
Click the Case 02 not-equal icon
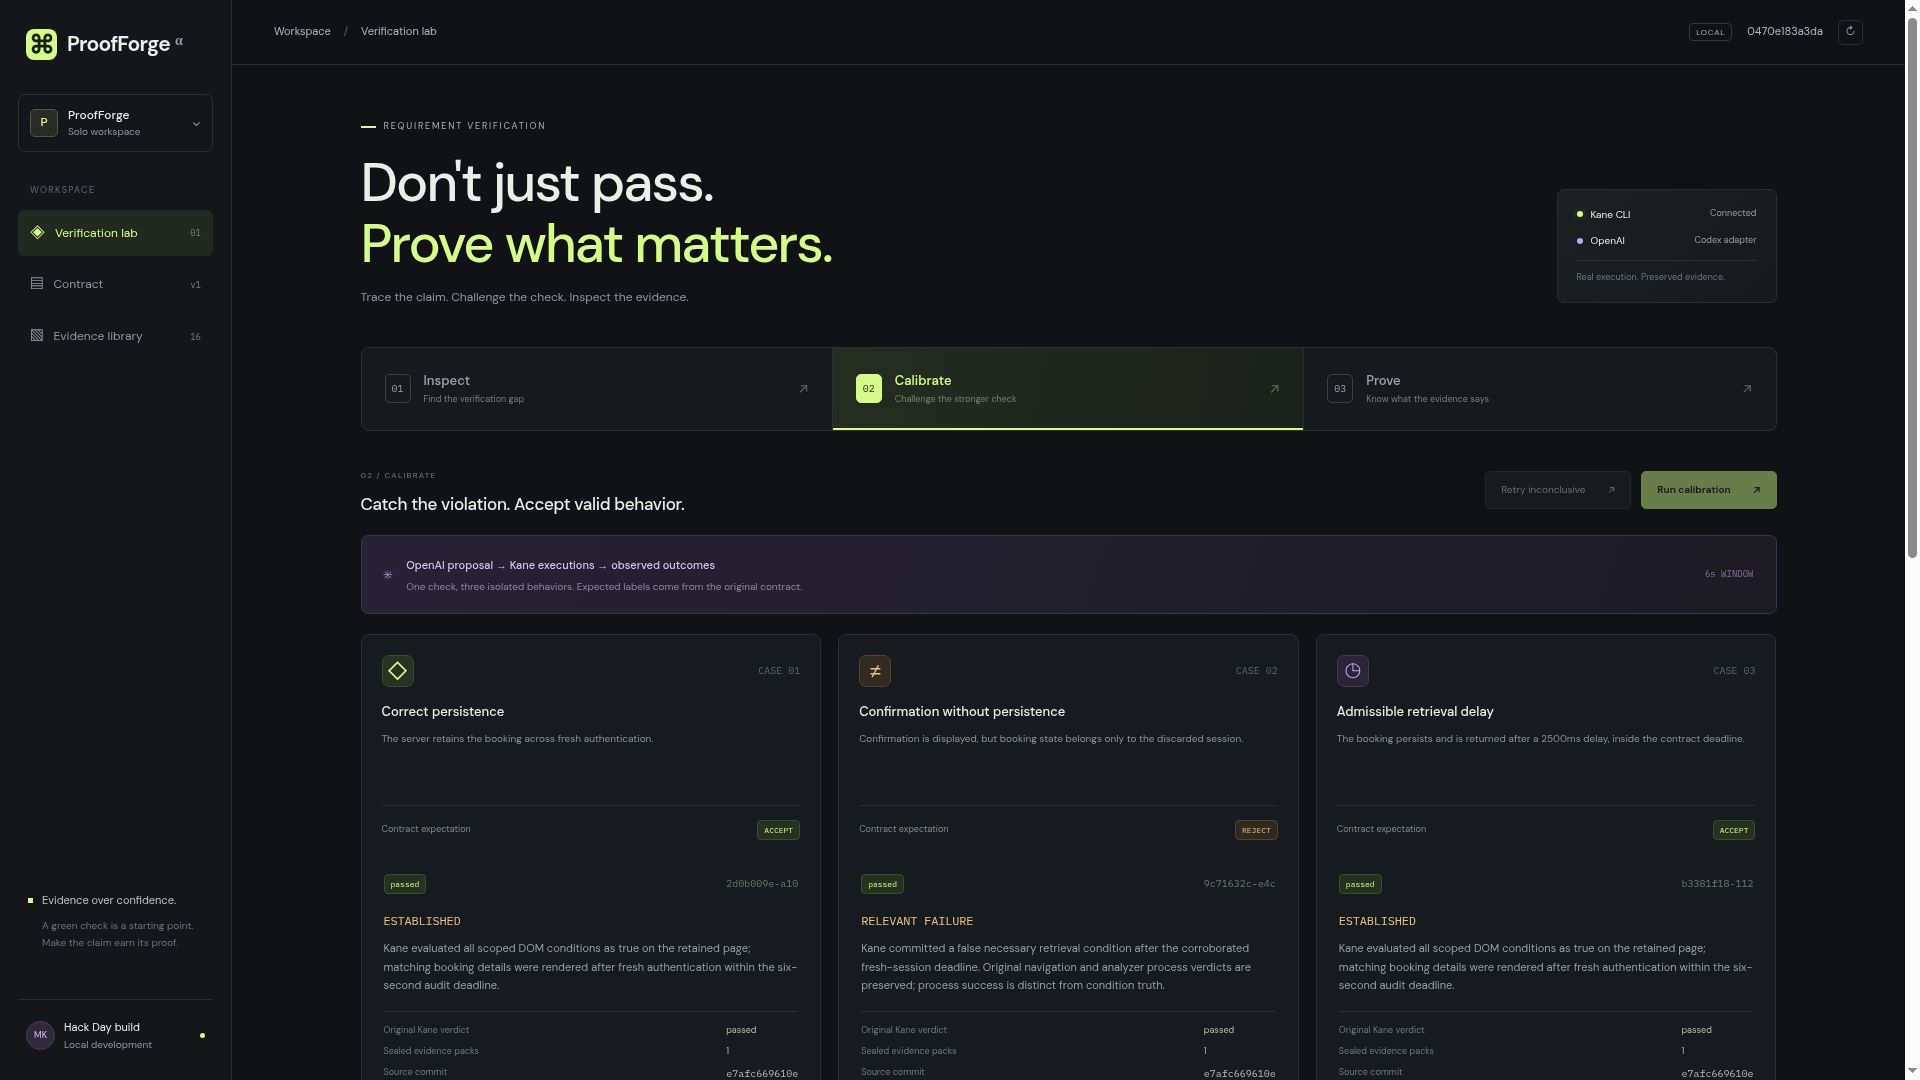point(875,671)
